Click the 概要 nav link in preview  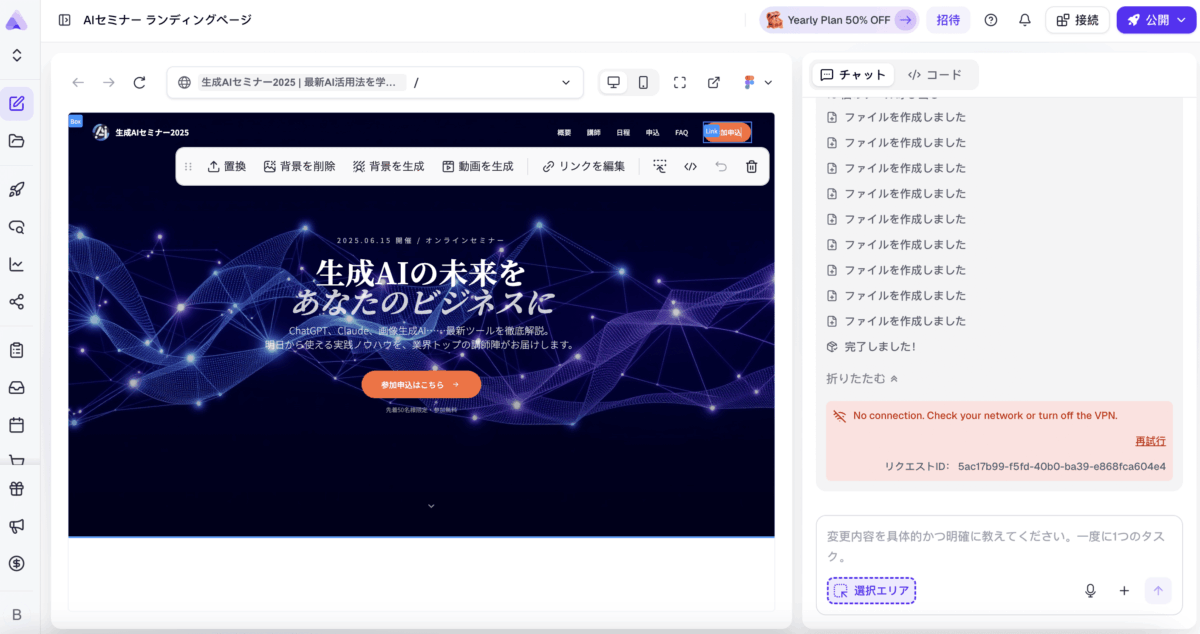pos(565,132)
